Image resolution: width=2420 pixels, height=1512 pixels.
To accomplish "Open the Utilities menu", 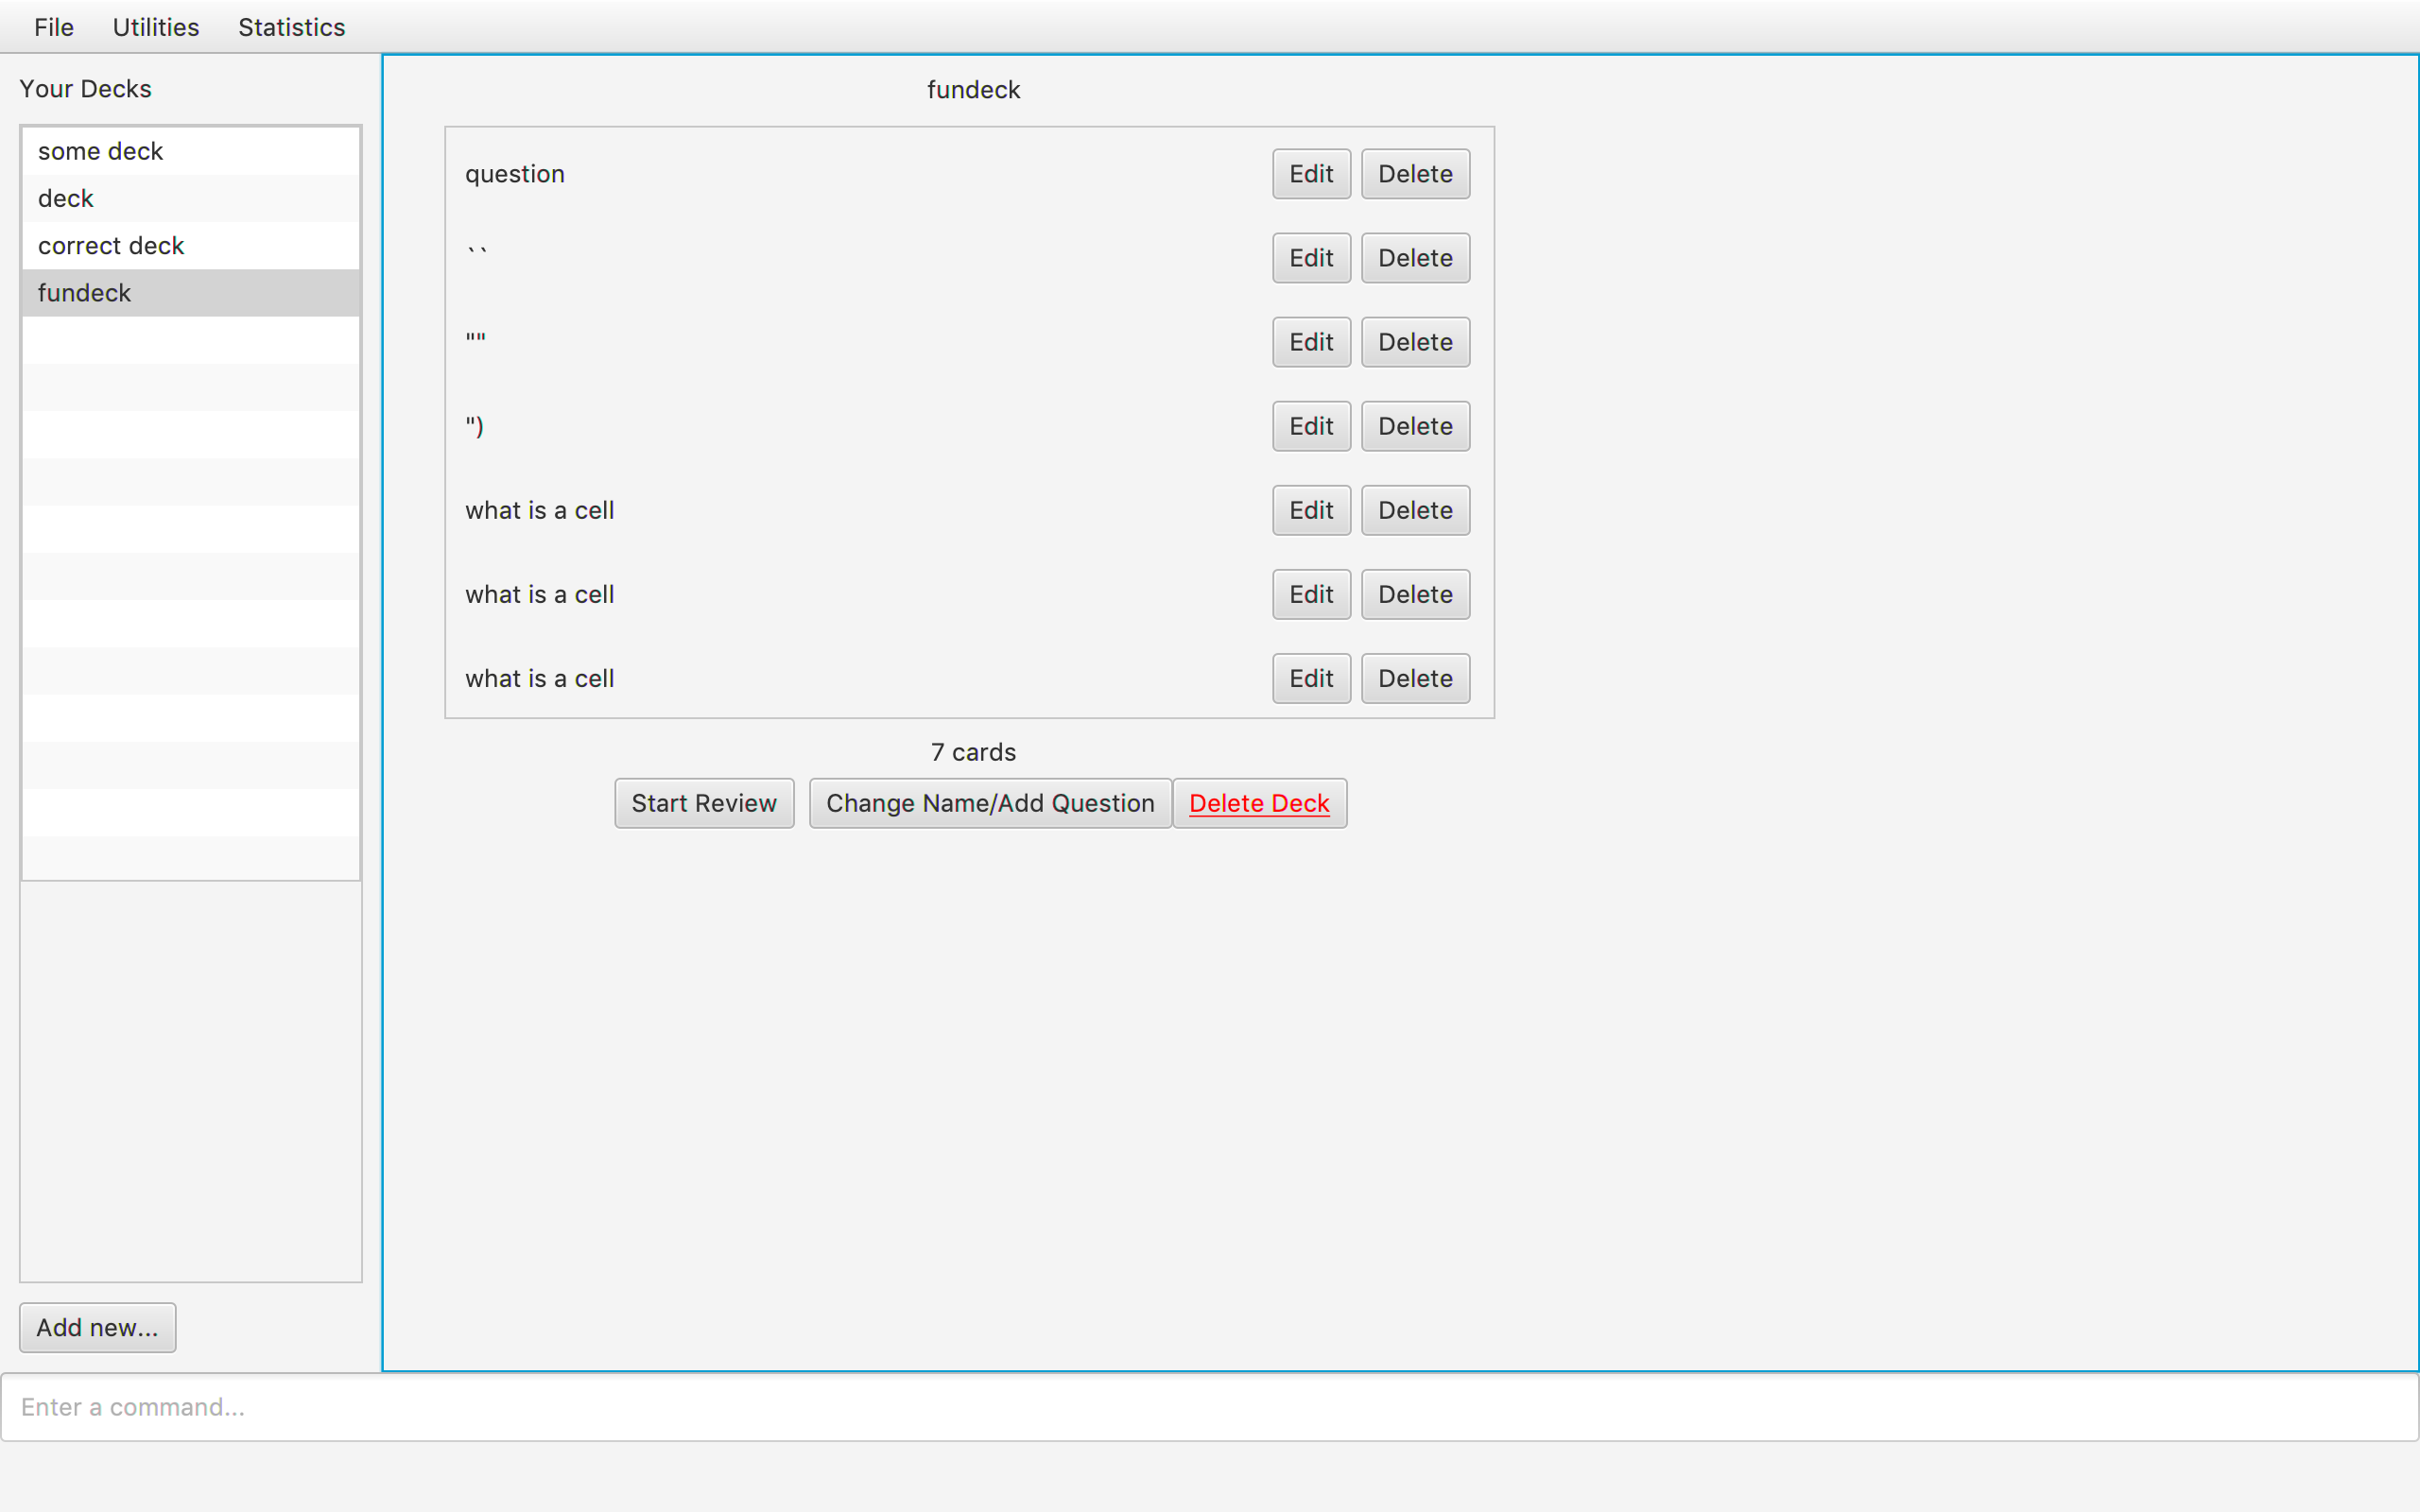I will 155,27.
